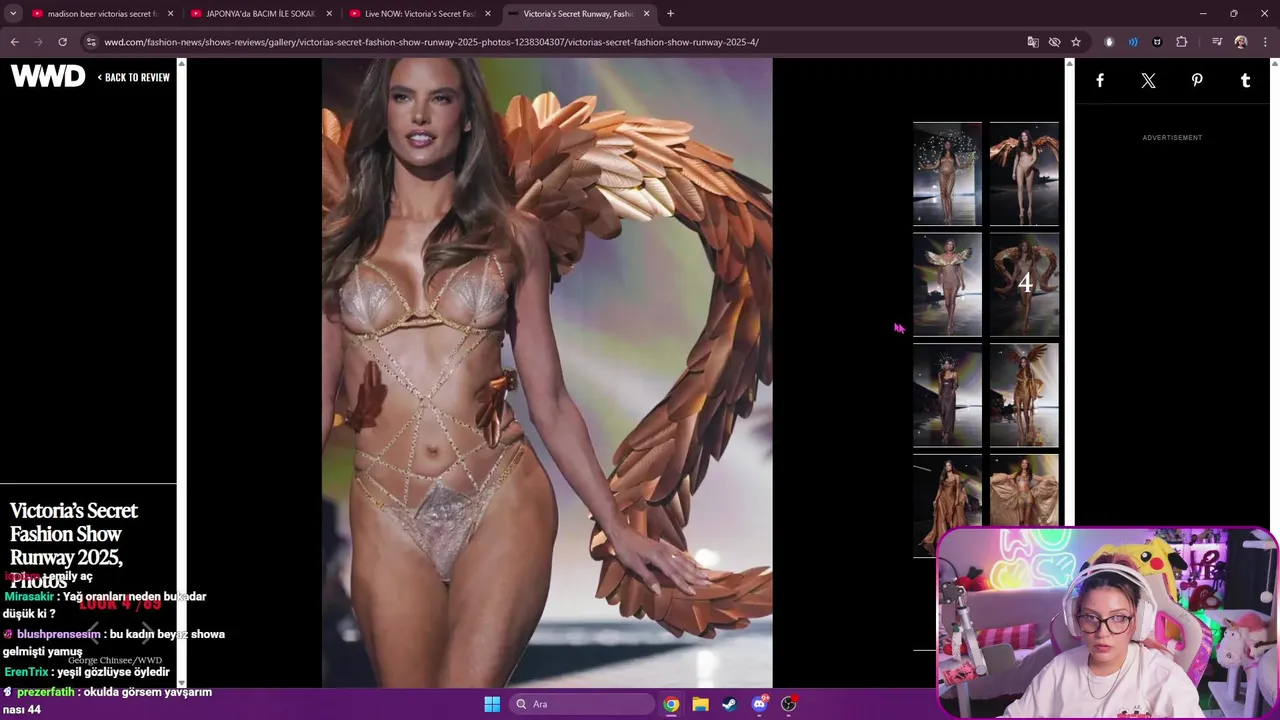Reload the current page
This screenshot has height=720, width=1280.
(x=62, y=42)
